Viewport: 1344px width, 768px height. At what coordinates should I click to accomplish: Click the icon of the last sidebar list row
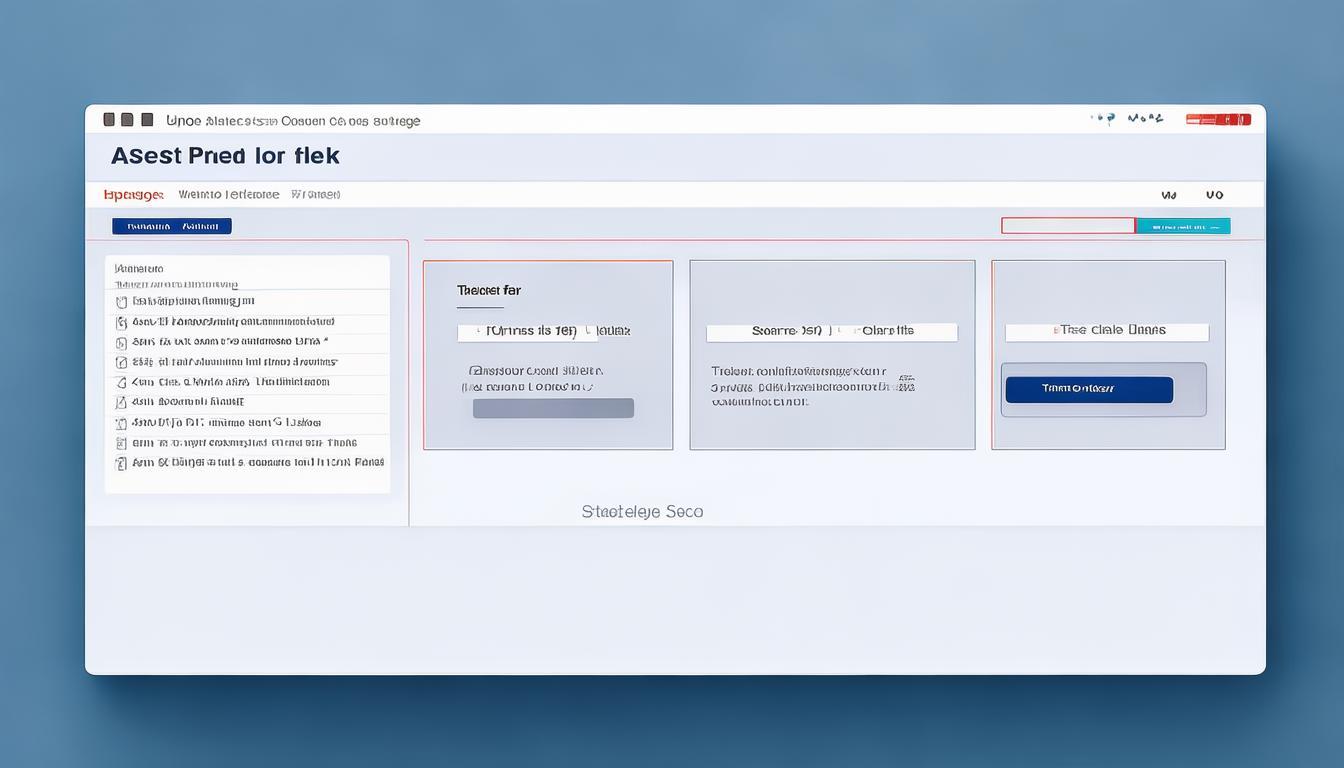[121, 463]
